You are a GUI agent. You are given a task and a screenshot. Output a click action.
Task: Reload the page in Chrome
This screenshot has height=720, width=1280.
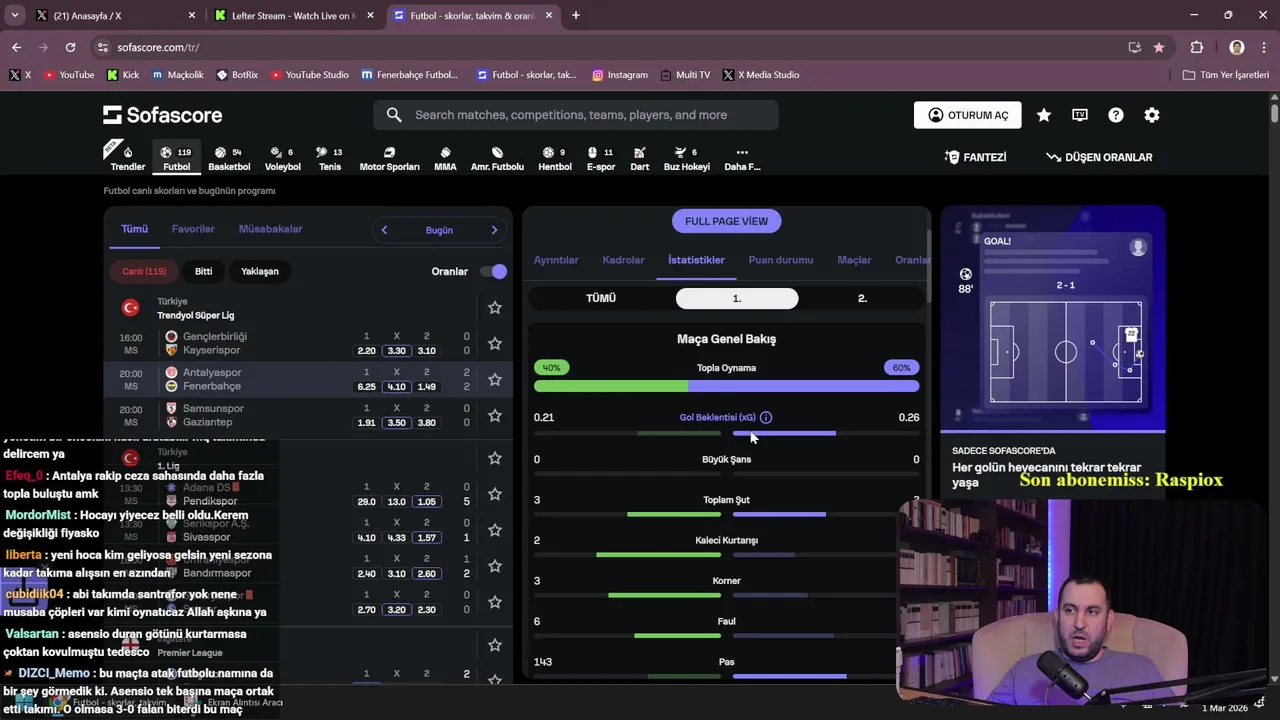pyautogui.click(x=70, y=47)
